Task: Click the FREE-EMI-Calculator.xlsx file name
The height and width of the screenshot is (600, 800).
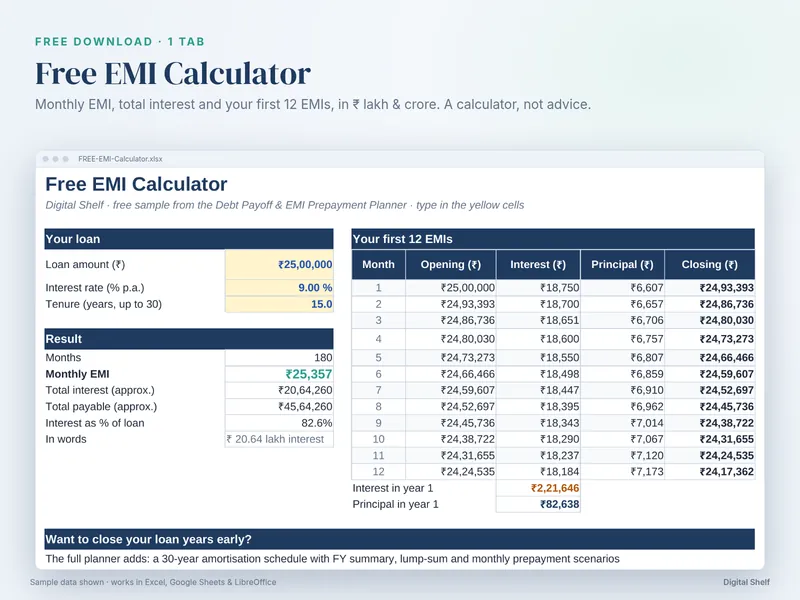Action: tap(120, 159)
